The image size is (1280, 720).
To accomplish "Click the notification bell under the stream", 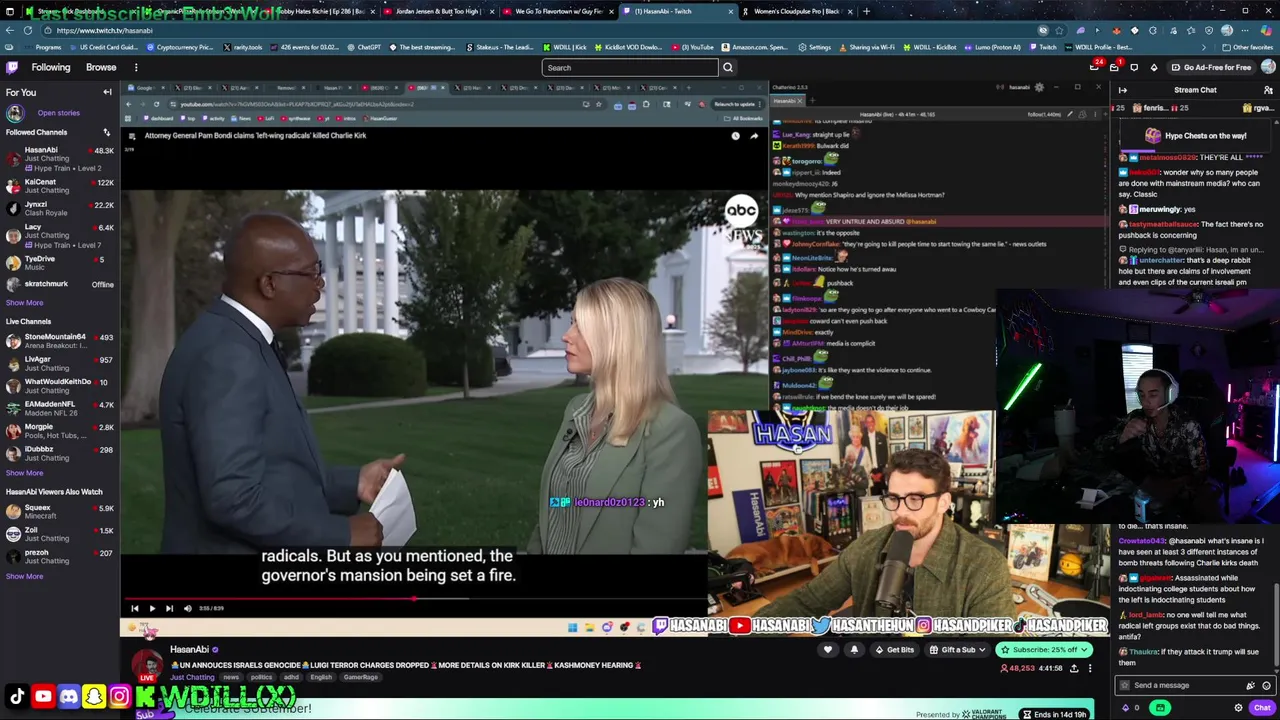I will click(x=854, y=650).
